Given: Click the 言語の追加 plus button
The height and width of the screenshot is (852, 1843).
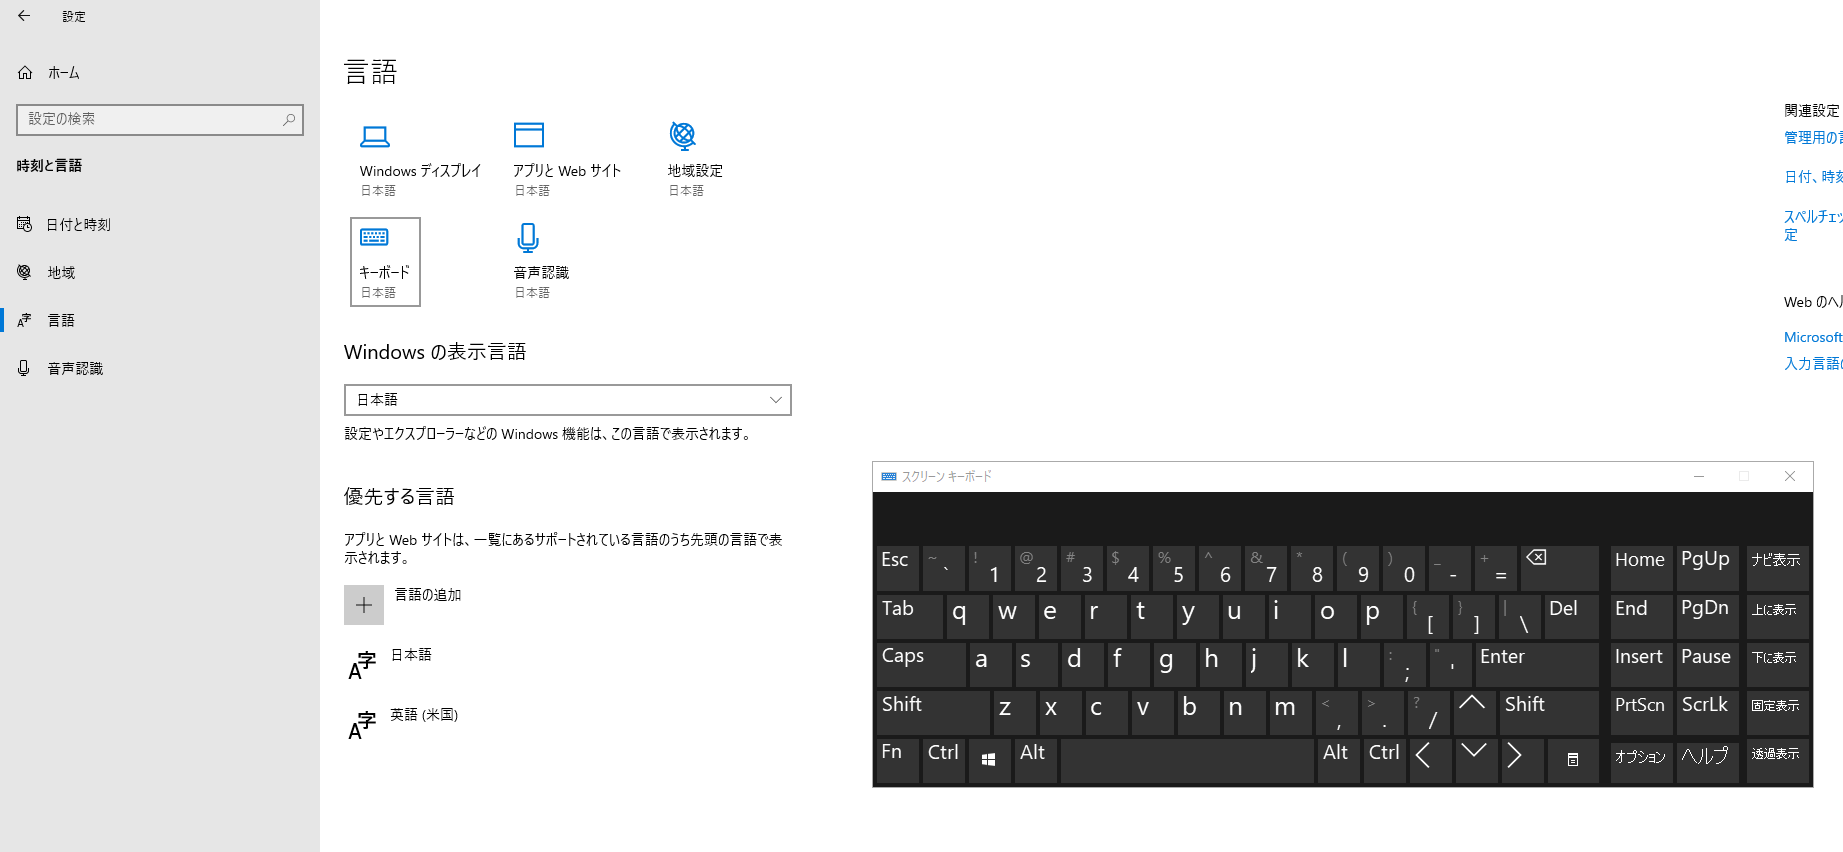Looking at the screenshot, I should tap(364, 605).
